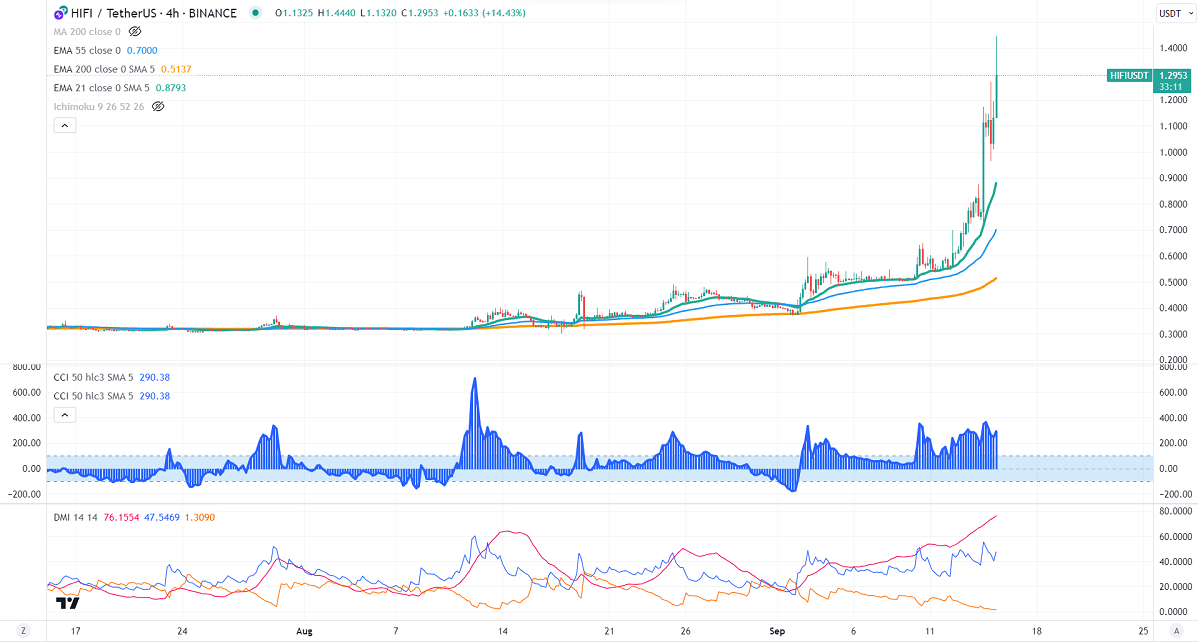Select the lower CCI 50 hlc3 SMA 5 legend
The height and width of the screenshot is (644, 1198).
[x=93, y=396]
